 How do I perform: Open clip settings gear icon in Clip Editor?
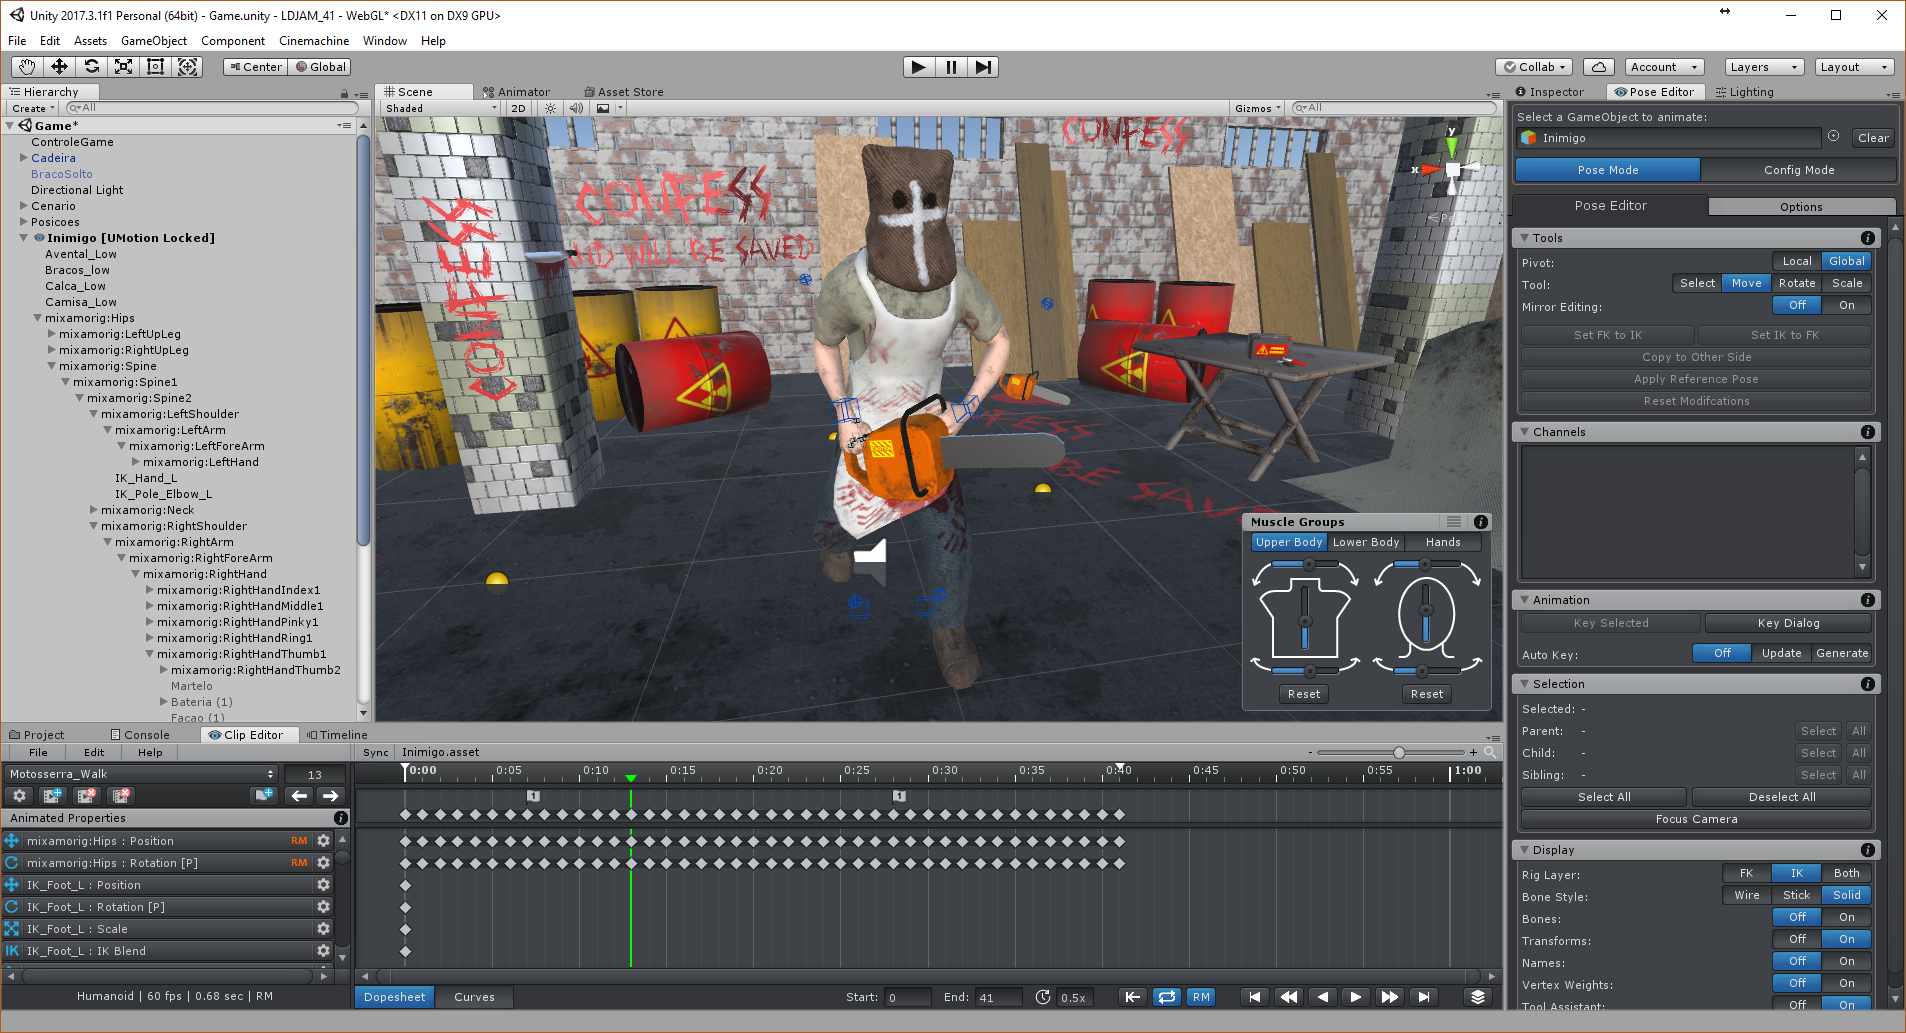click(x=19, y=796)
